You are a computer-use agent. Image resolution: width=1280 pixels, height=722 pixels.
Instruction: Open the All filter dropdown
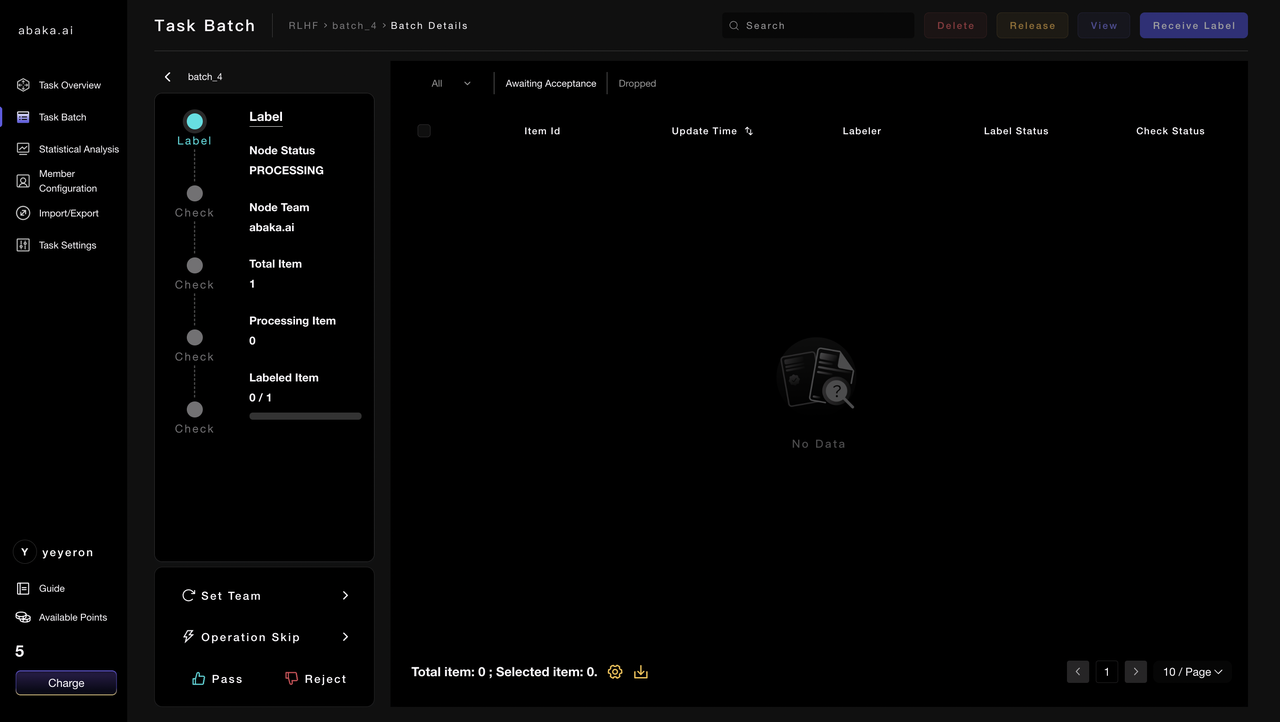pos(451,84)
